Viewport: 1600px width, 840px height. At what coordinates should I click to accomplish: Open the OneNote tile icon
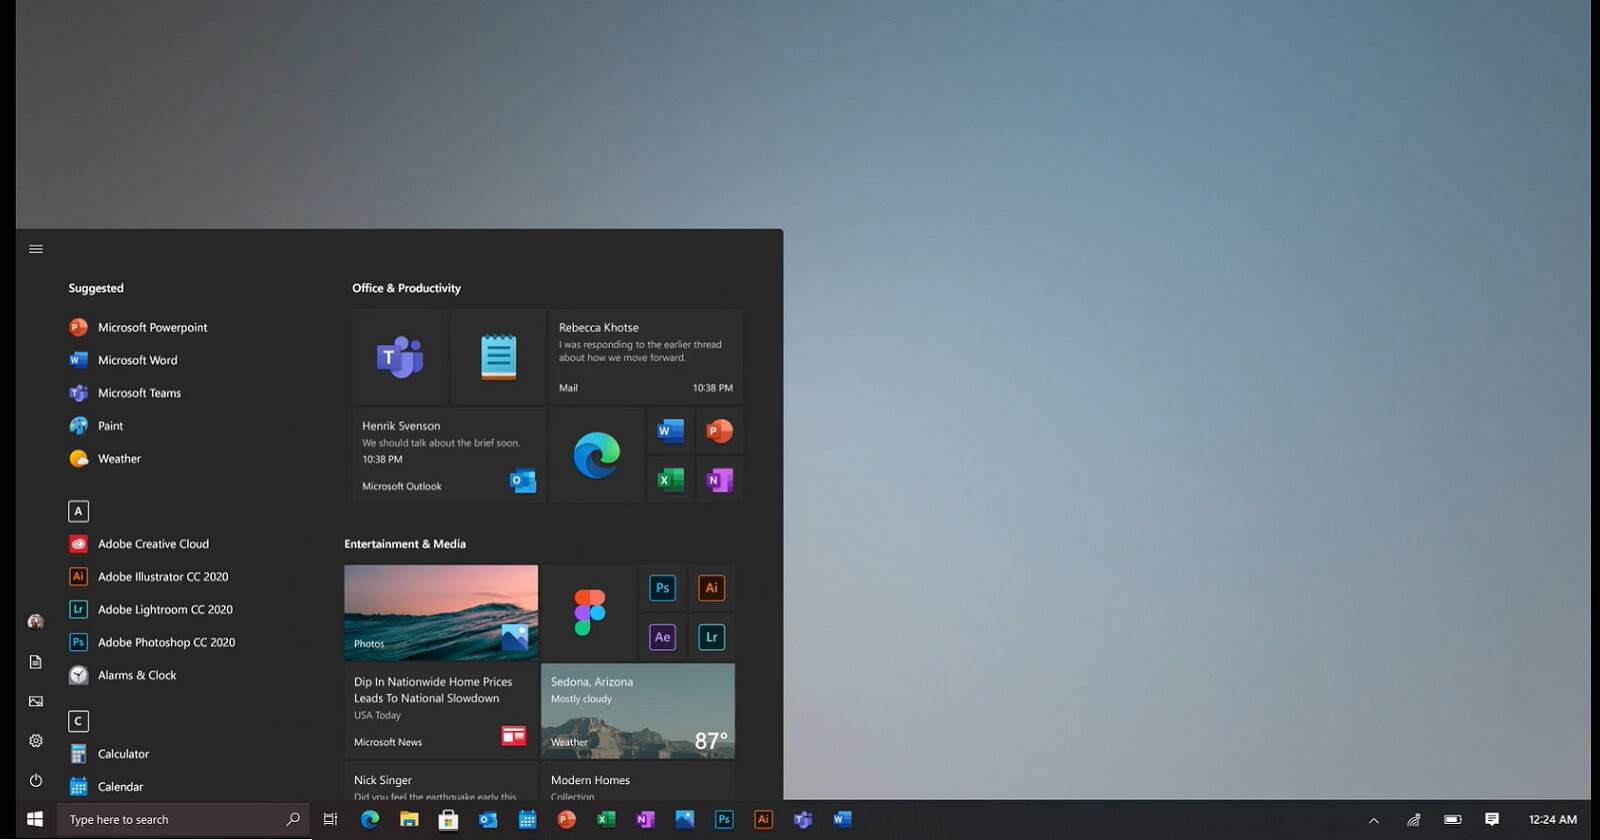[x=719, y=480]
